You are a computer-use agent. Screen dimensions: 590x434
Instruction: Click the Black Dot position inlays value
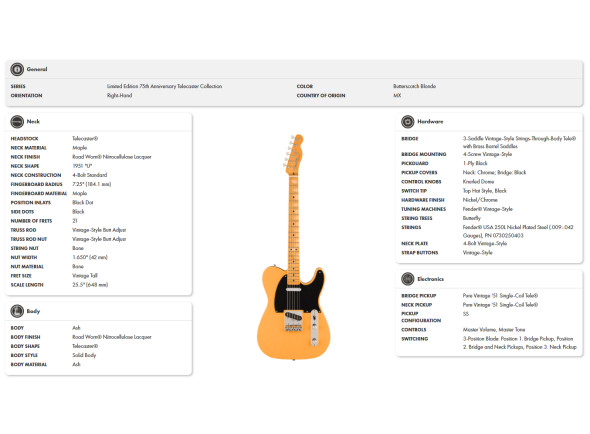point(82,203)
